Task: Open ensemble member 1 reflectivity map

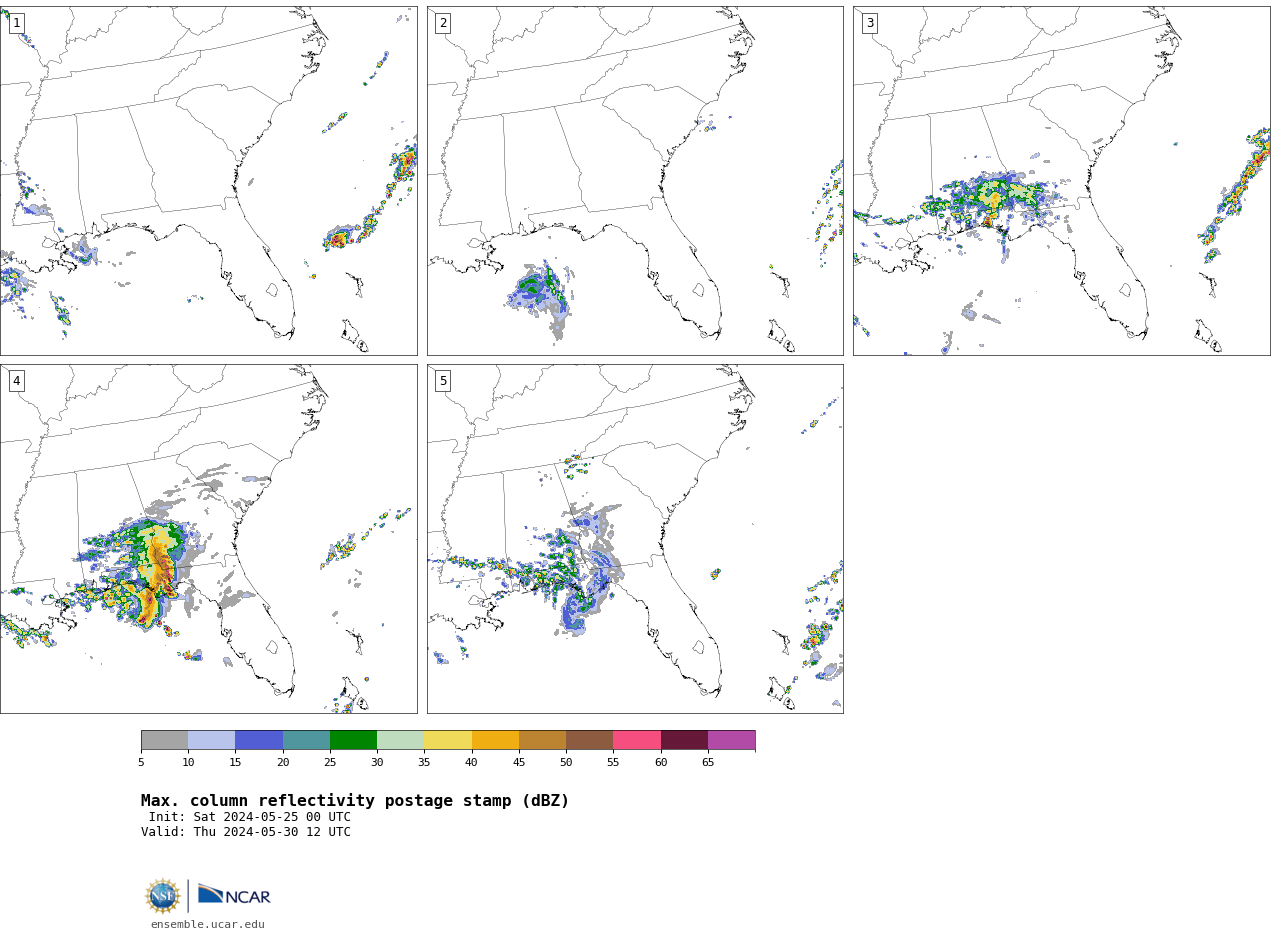Action: (208, 181)
